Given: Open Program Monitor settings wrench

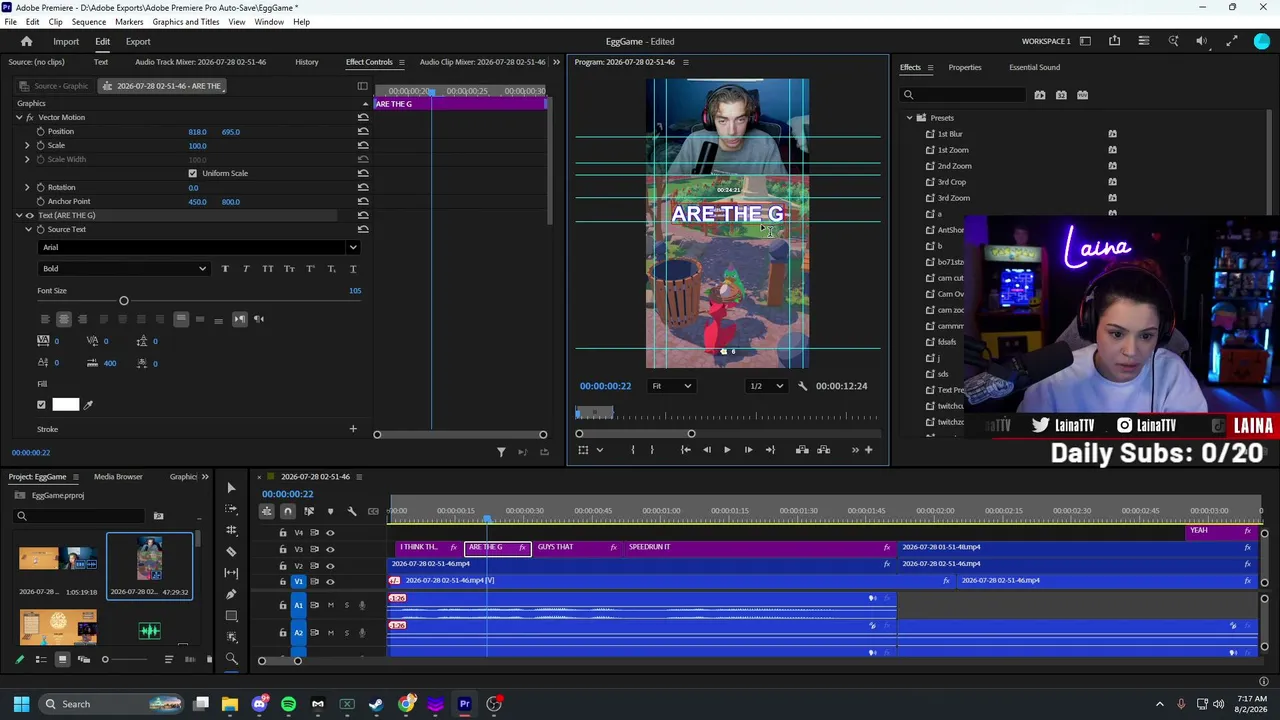Looking at the screenshot, I should [802, 386].
